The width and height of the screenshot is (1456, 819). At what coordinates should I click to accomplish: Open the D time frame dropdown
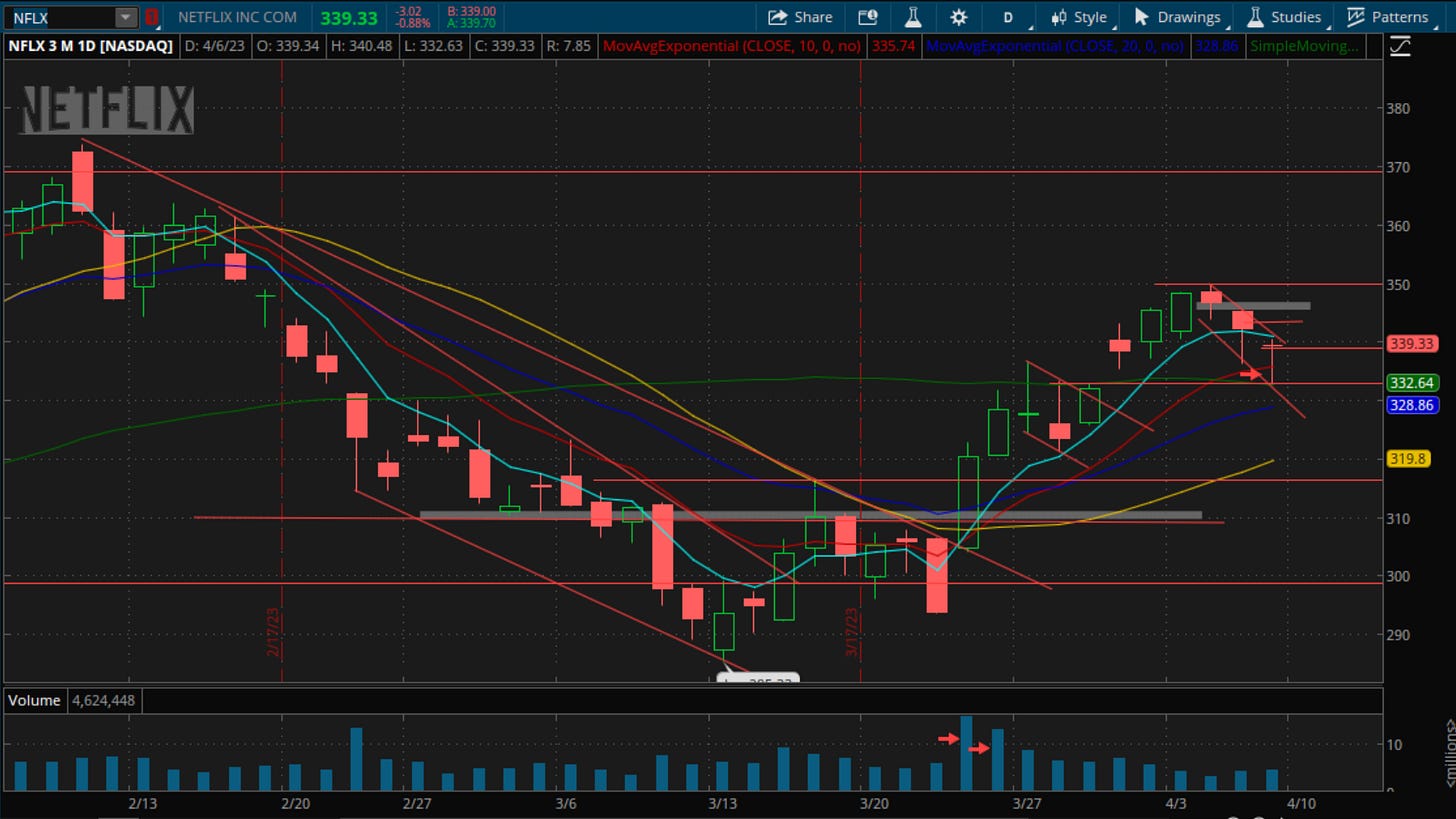1008,17
